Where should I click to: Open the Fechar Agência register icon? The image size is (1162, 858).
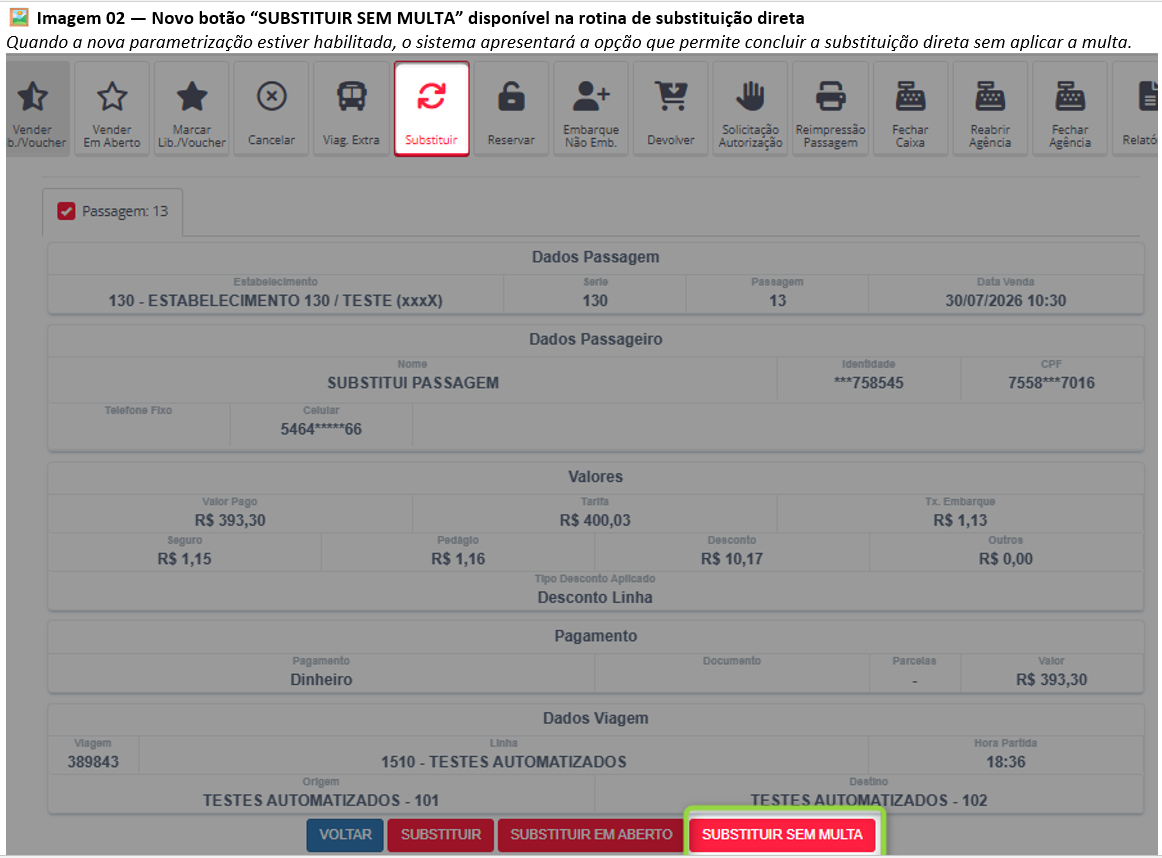click(x=1070, y=97)
